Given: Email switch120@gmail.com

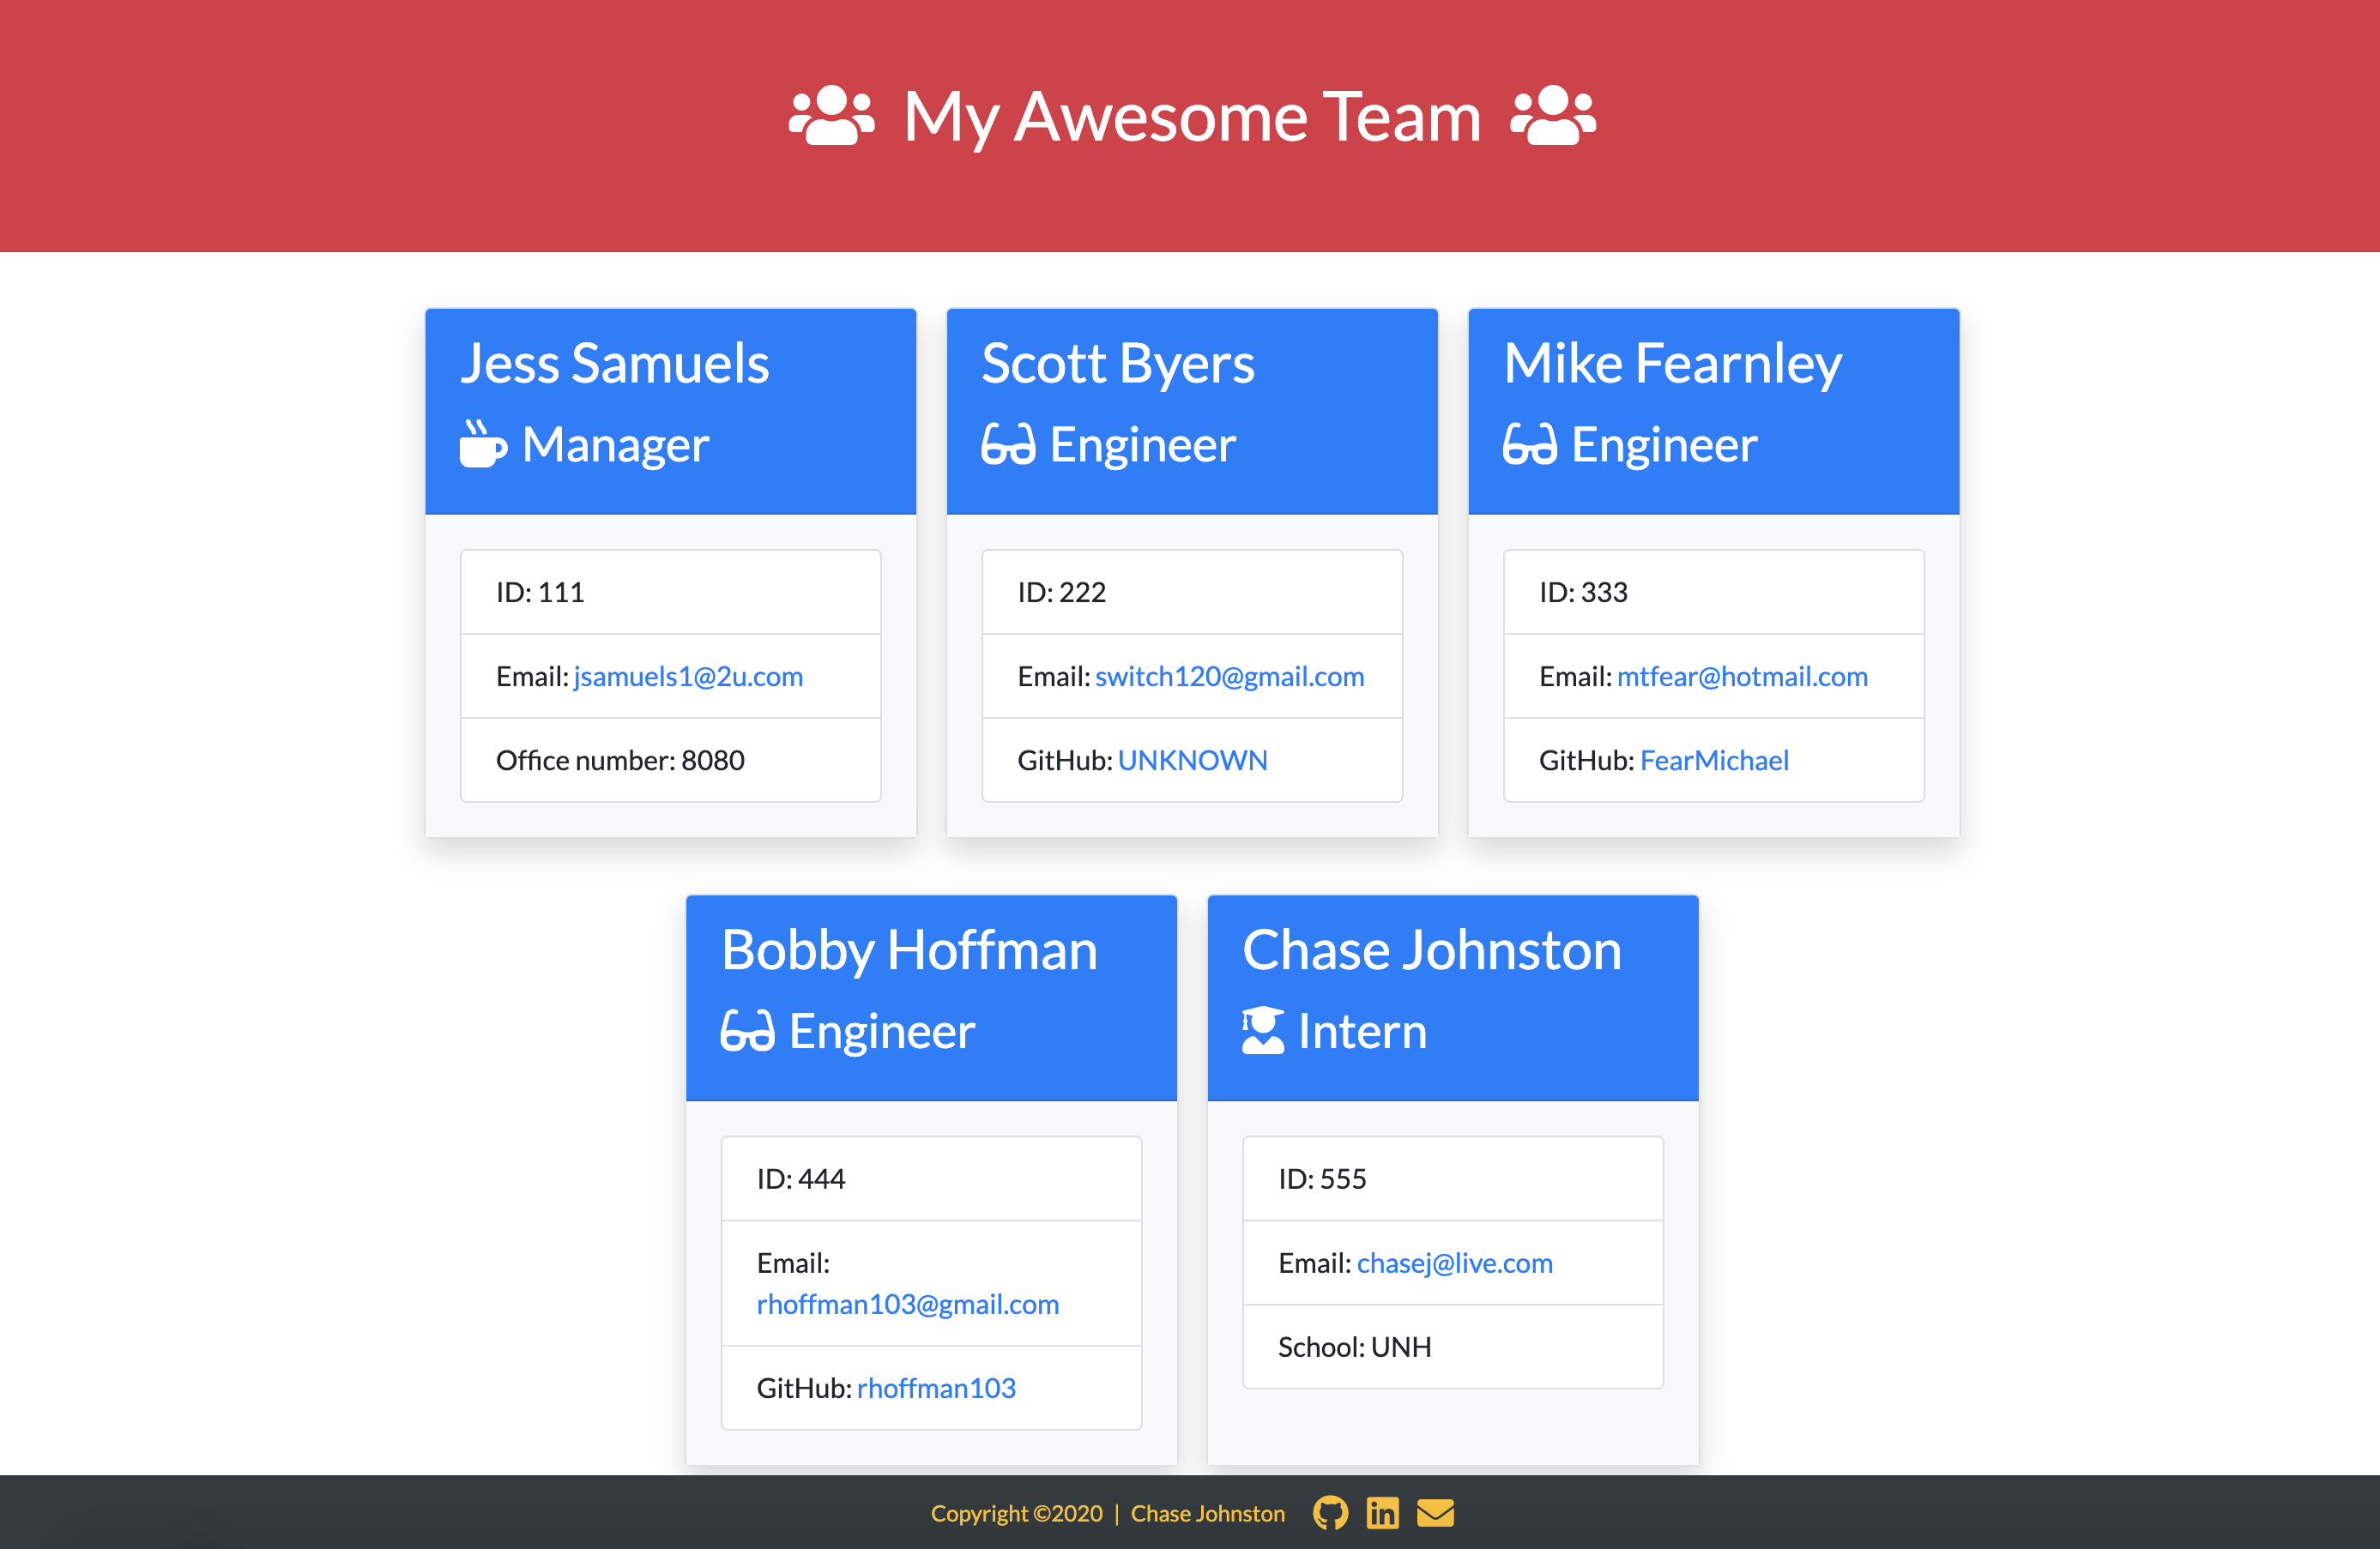Looking at the screenshot, I should tap(1230, 676).
